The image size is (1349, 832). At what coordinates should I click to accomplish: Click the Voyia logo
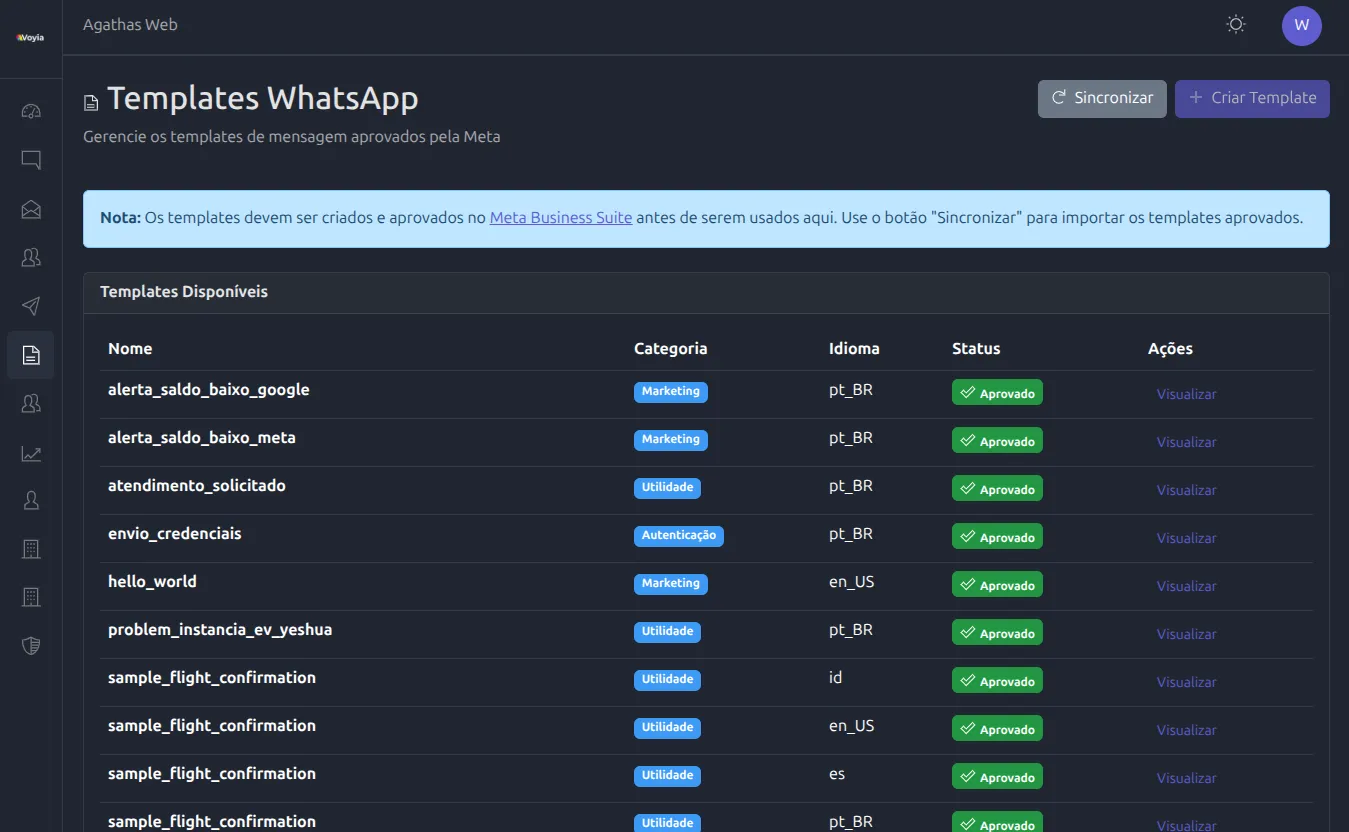[31, 38]
